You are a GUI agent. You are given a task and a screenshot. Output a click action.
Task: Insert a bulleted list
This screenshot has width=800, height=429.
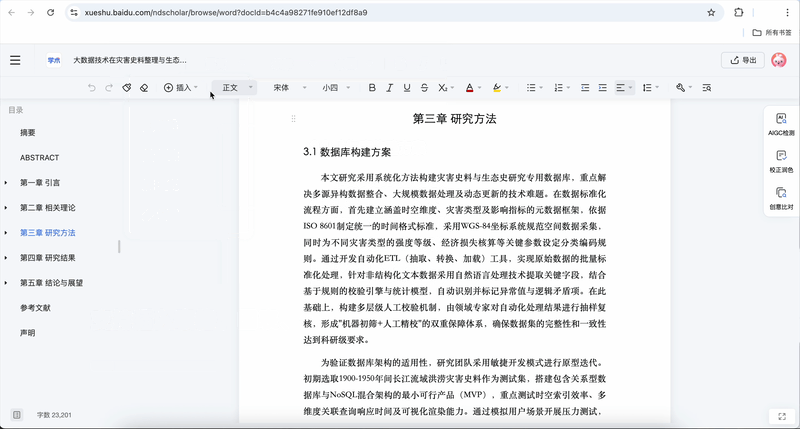531,88
